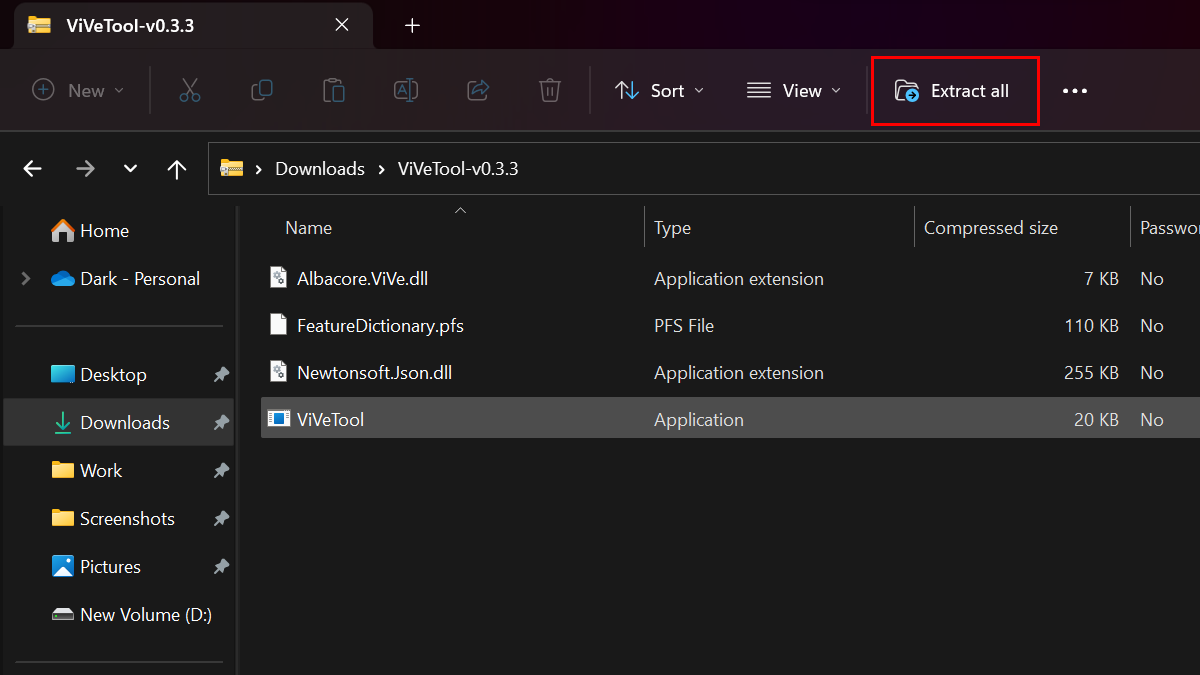
Task: Expand the Dark - Personal OneDrive node
Action: tap(26, 279)
